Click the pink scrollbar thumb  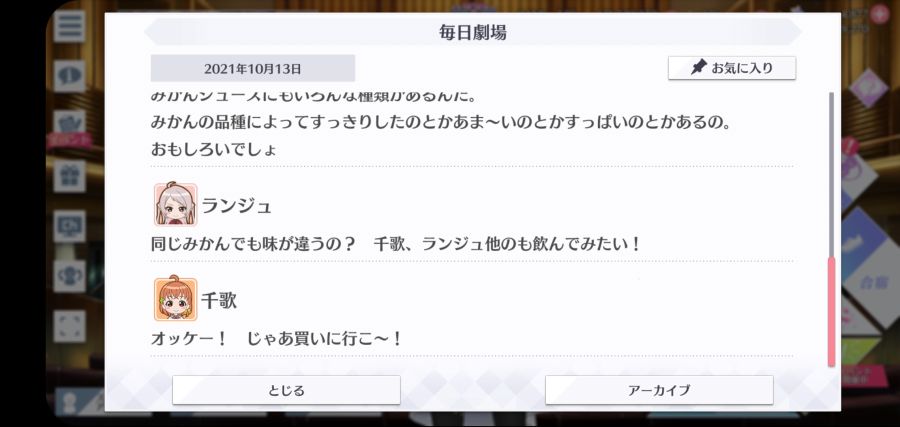(x=831, y=312)
